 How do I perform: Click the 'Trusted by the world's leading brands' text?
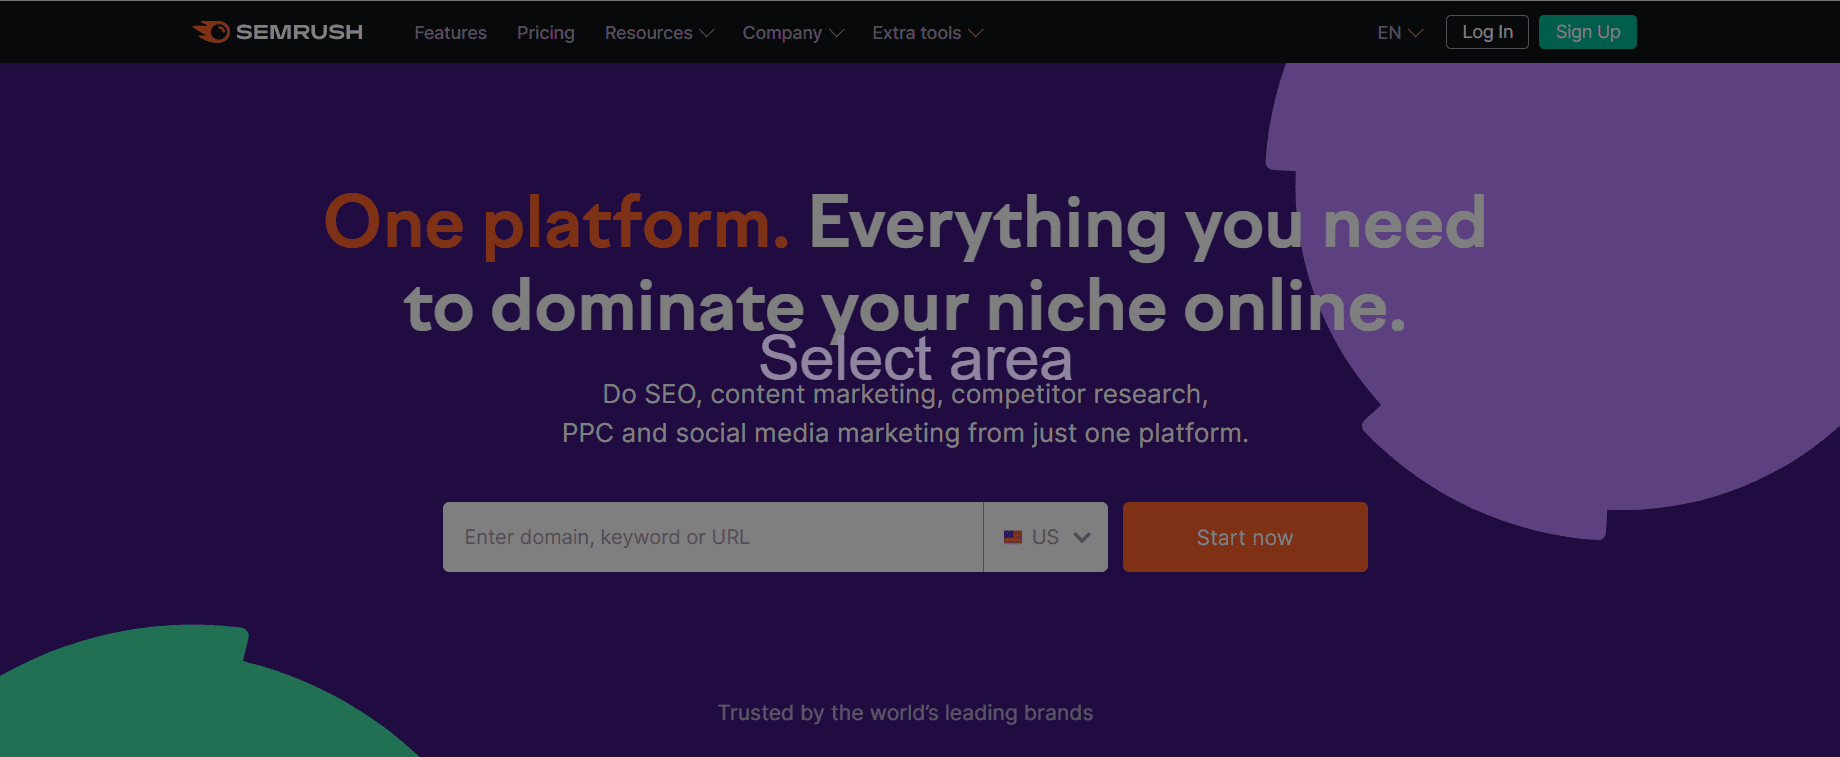coord(905,713)
